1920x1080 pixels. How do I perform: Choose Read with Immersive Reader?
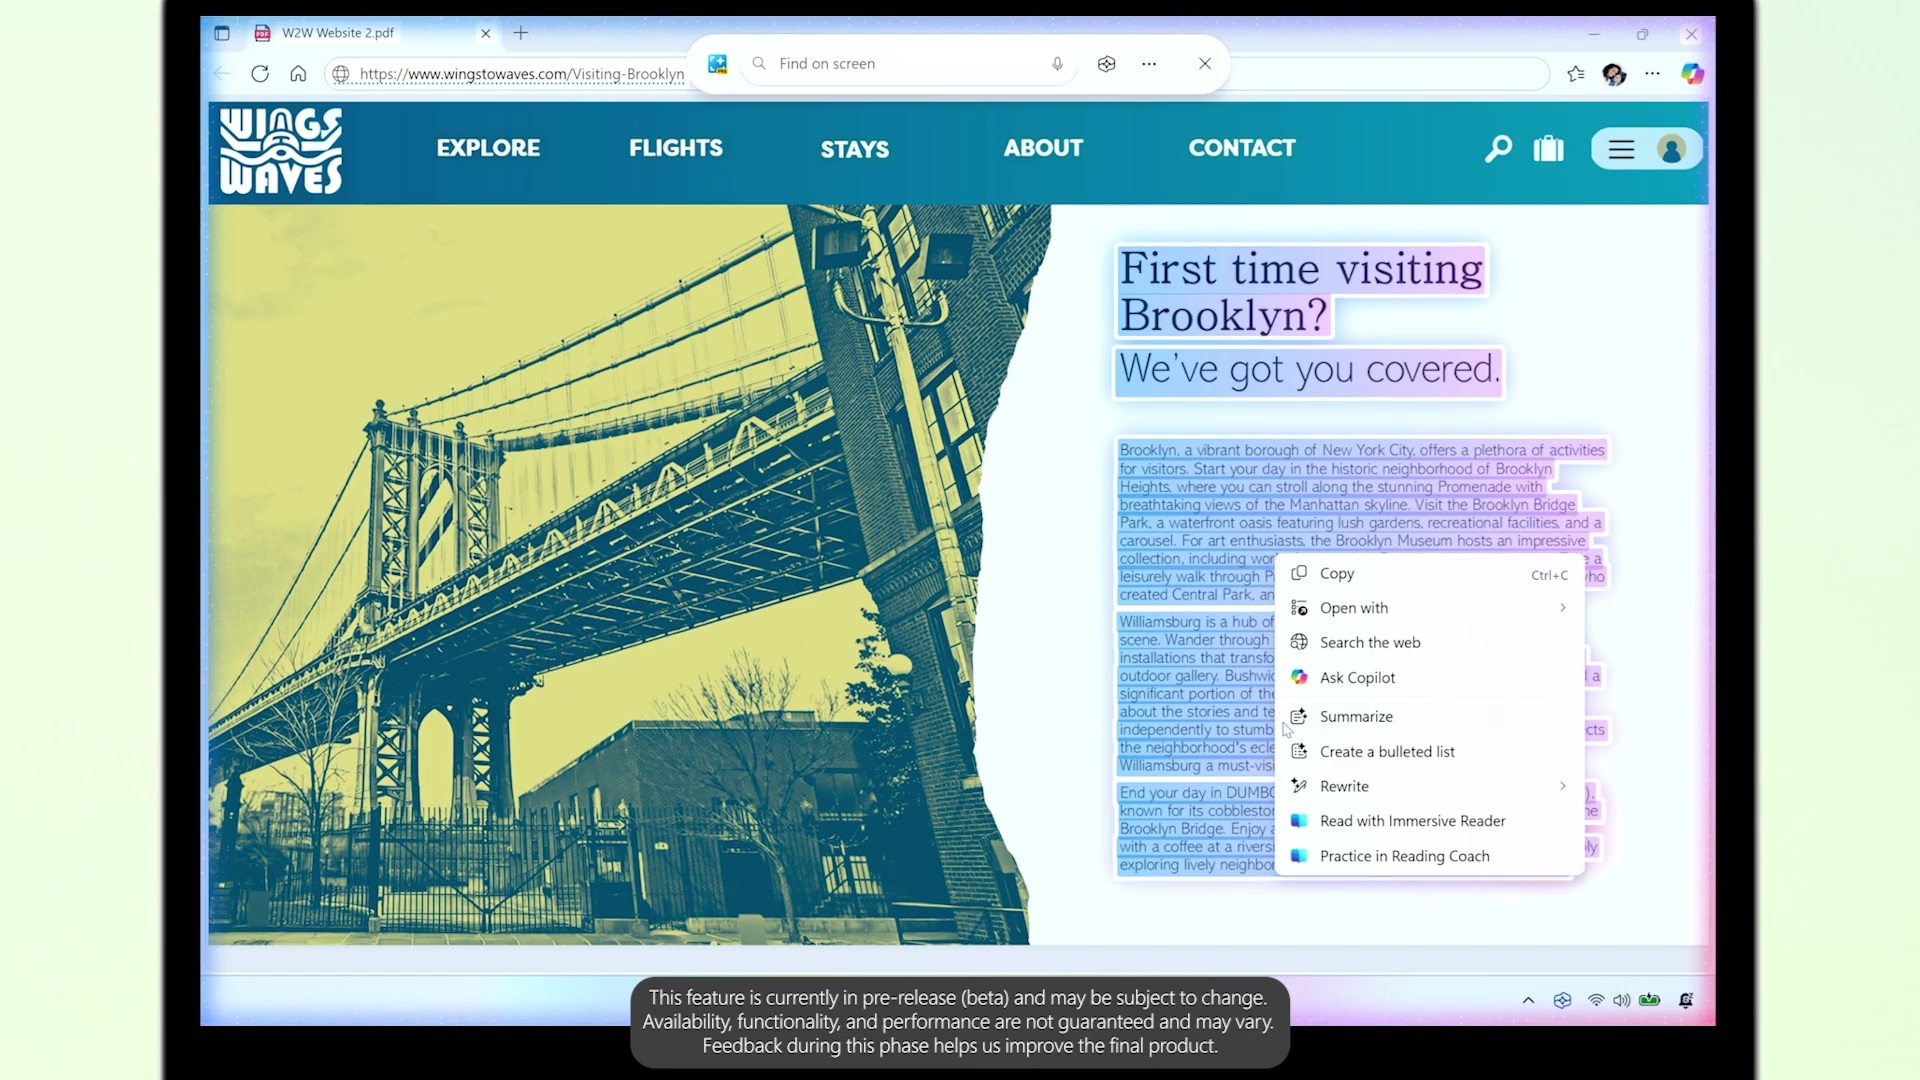click(1429, 821)
